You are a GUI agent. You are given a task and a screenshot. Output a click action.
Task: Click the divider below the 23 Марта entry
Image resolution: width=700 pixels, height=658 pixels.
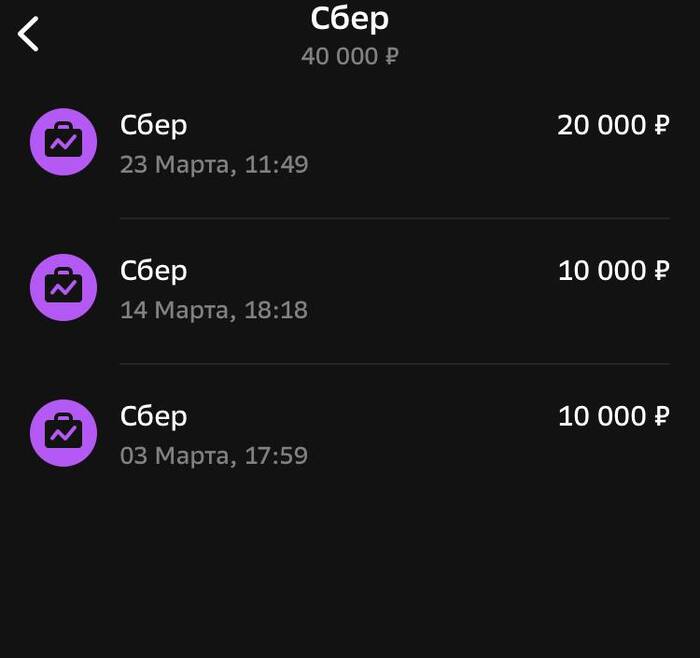(394, 218)
